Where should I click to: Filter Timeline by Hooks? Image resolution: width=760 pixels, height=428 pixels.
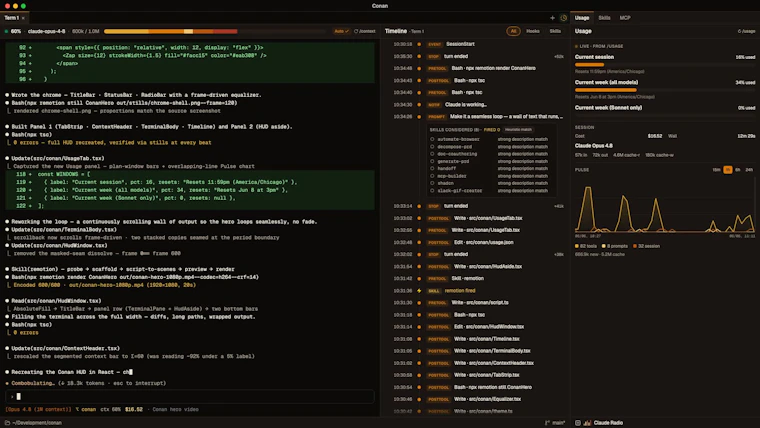533,31
